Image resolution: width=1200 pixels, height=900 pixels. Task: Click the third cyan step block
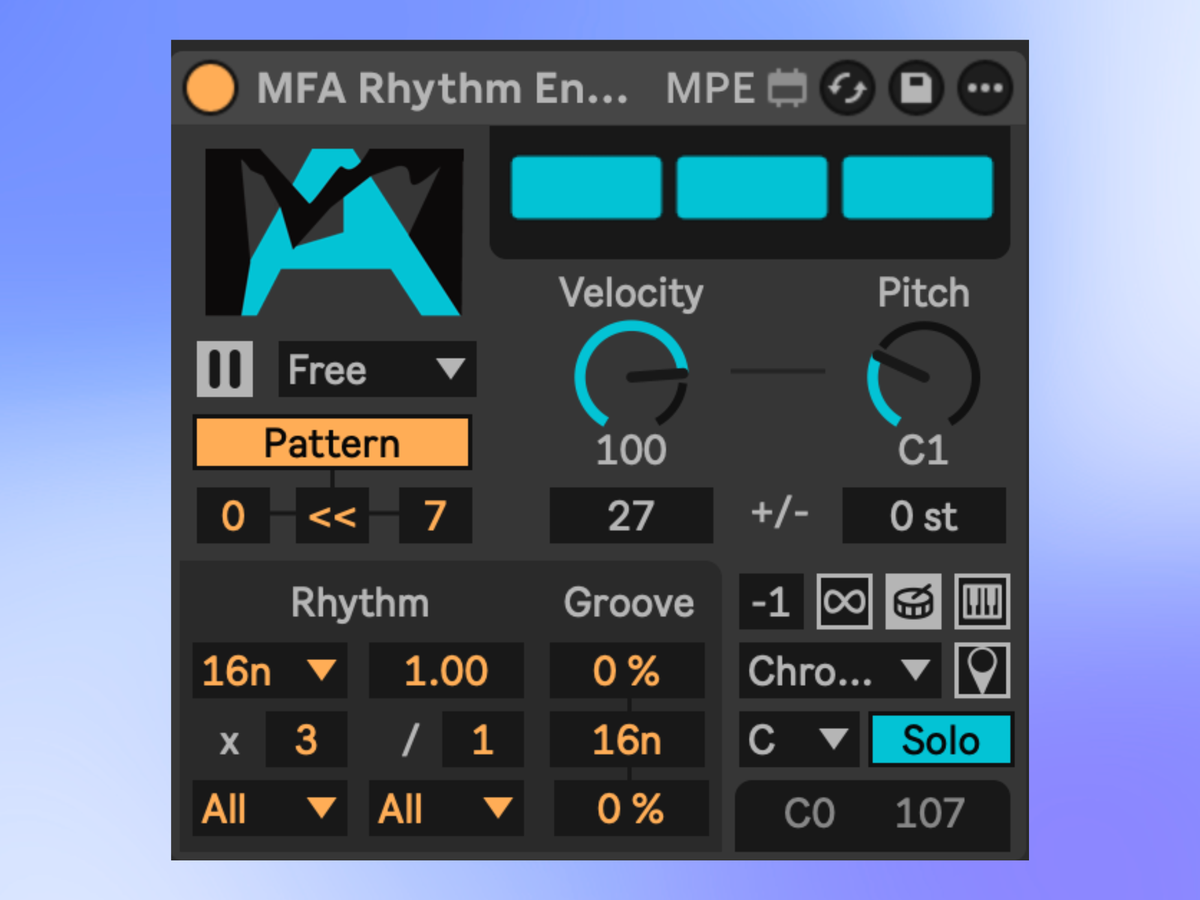tap(917, 187)
